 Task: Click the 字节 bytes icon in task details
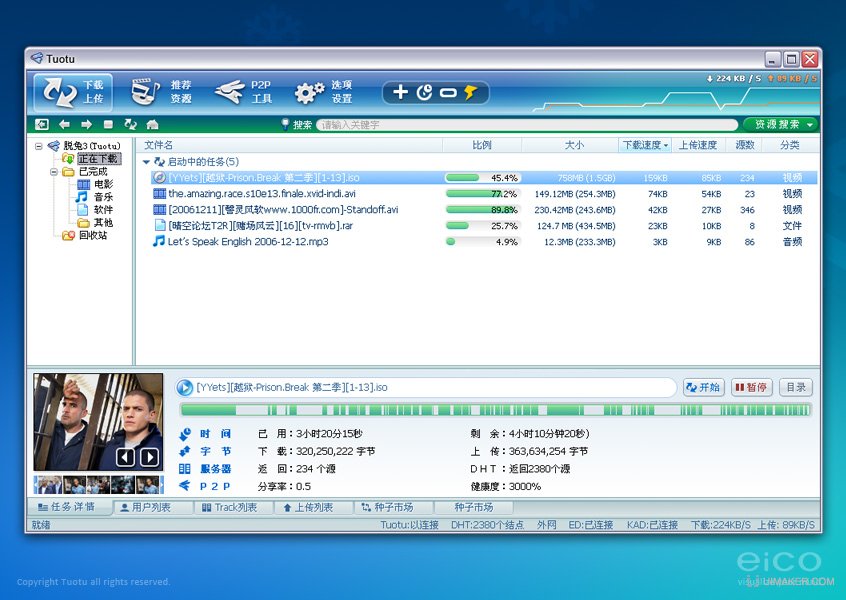point(185,451)
